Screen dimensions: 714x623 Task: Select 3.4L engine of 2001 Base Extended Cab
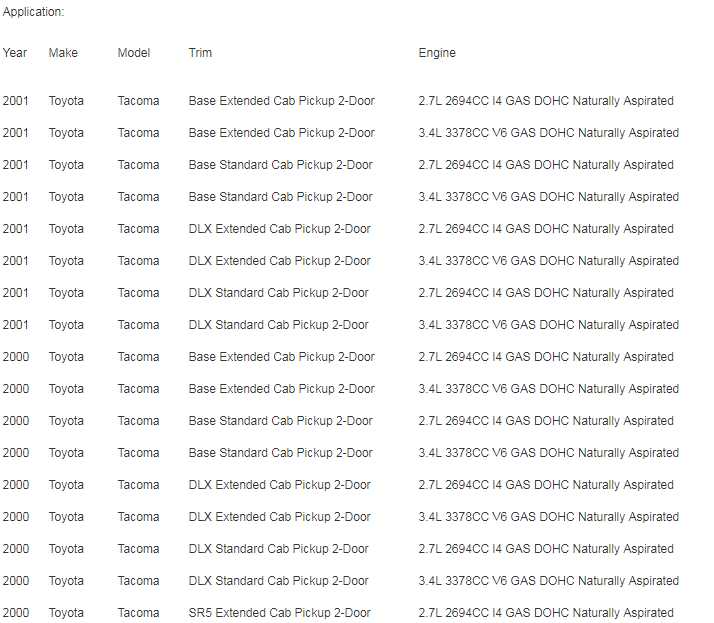coord(548,133)
